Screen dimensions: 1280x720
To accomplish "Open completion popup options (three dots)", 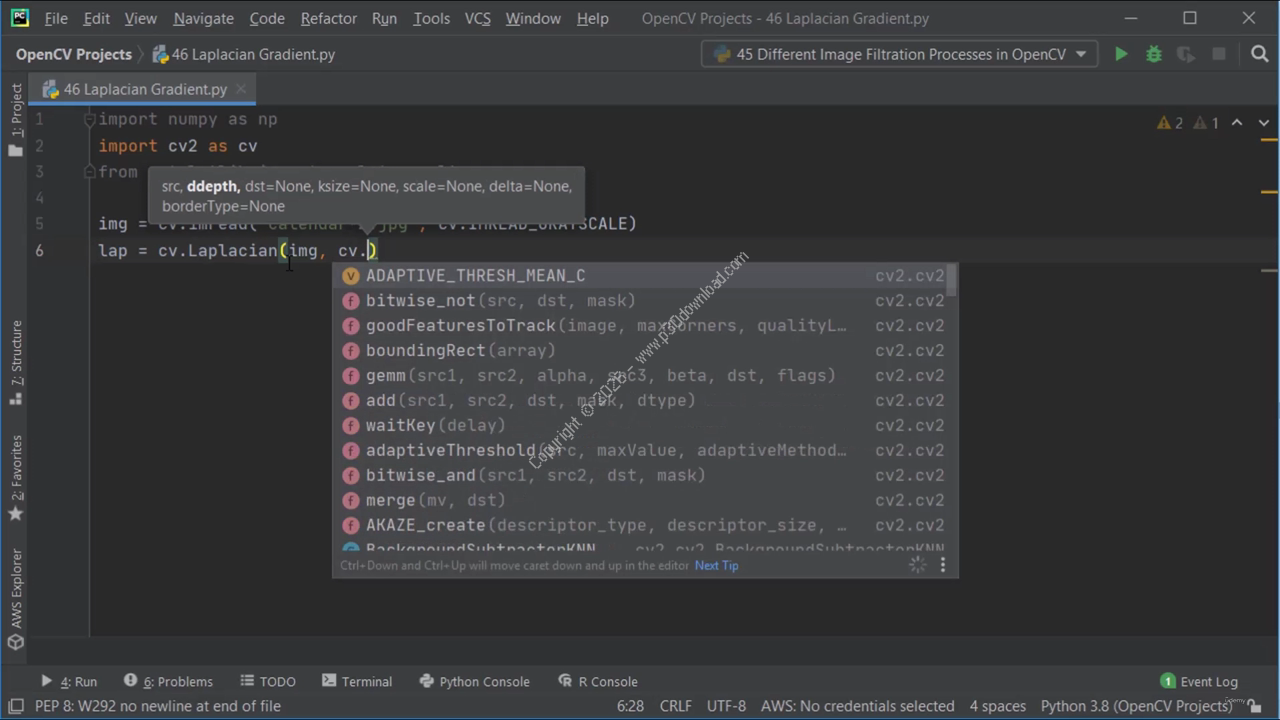I will [942, 565].
